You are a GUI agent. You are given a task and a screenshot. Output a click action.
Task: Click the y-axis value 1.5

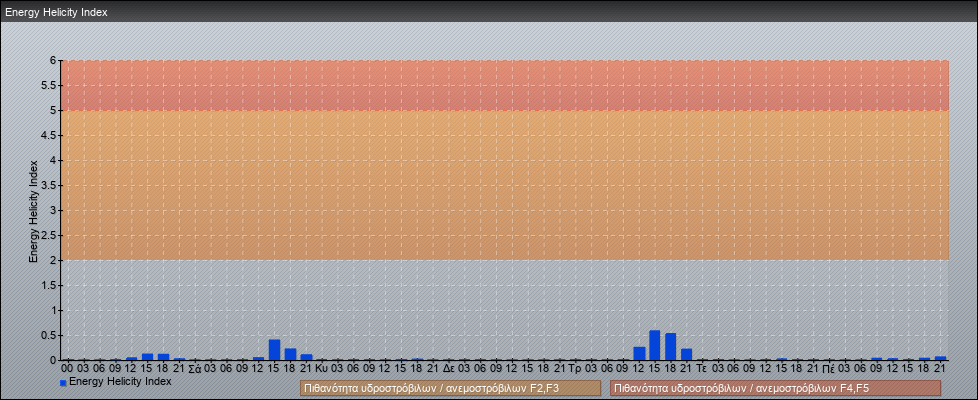click(49, 285)
